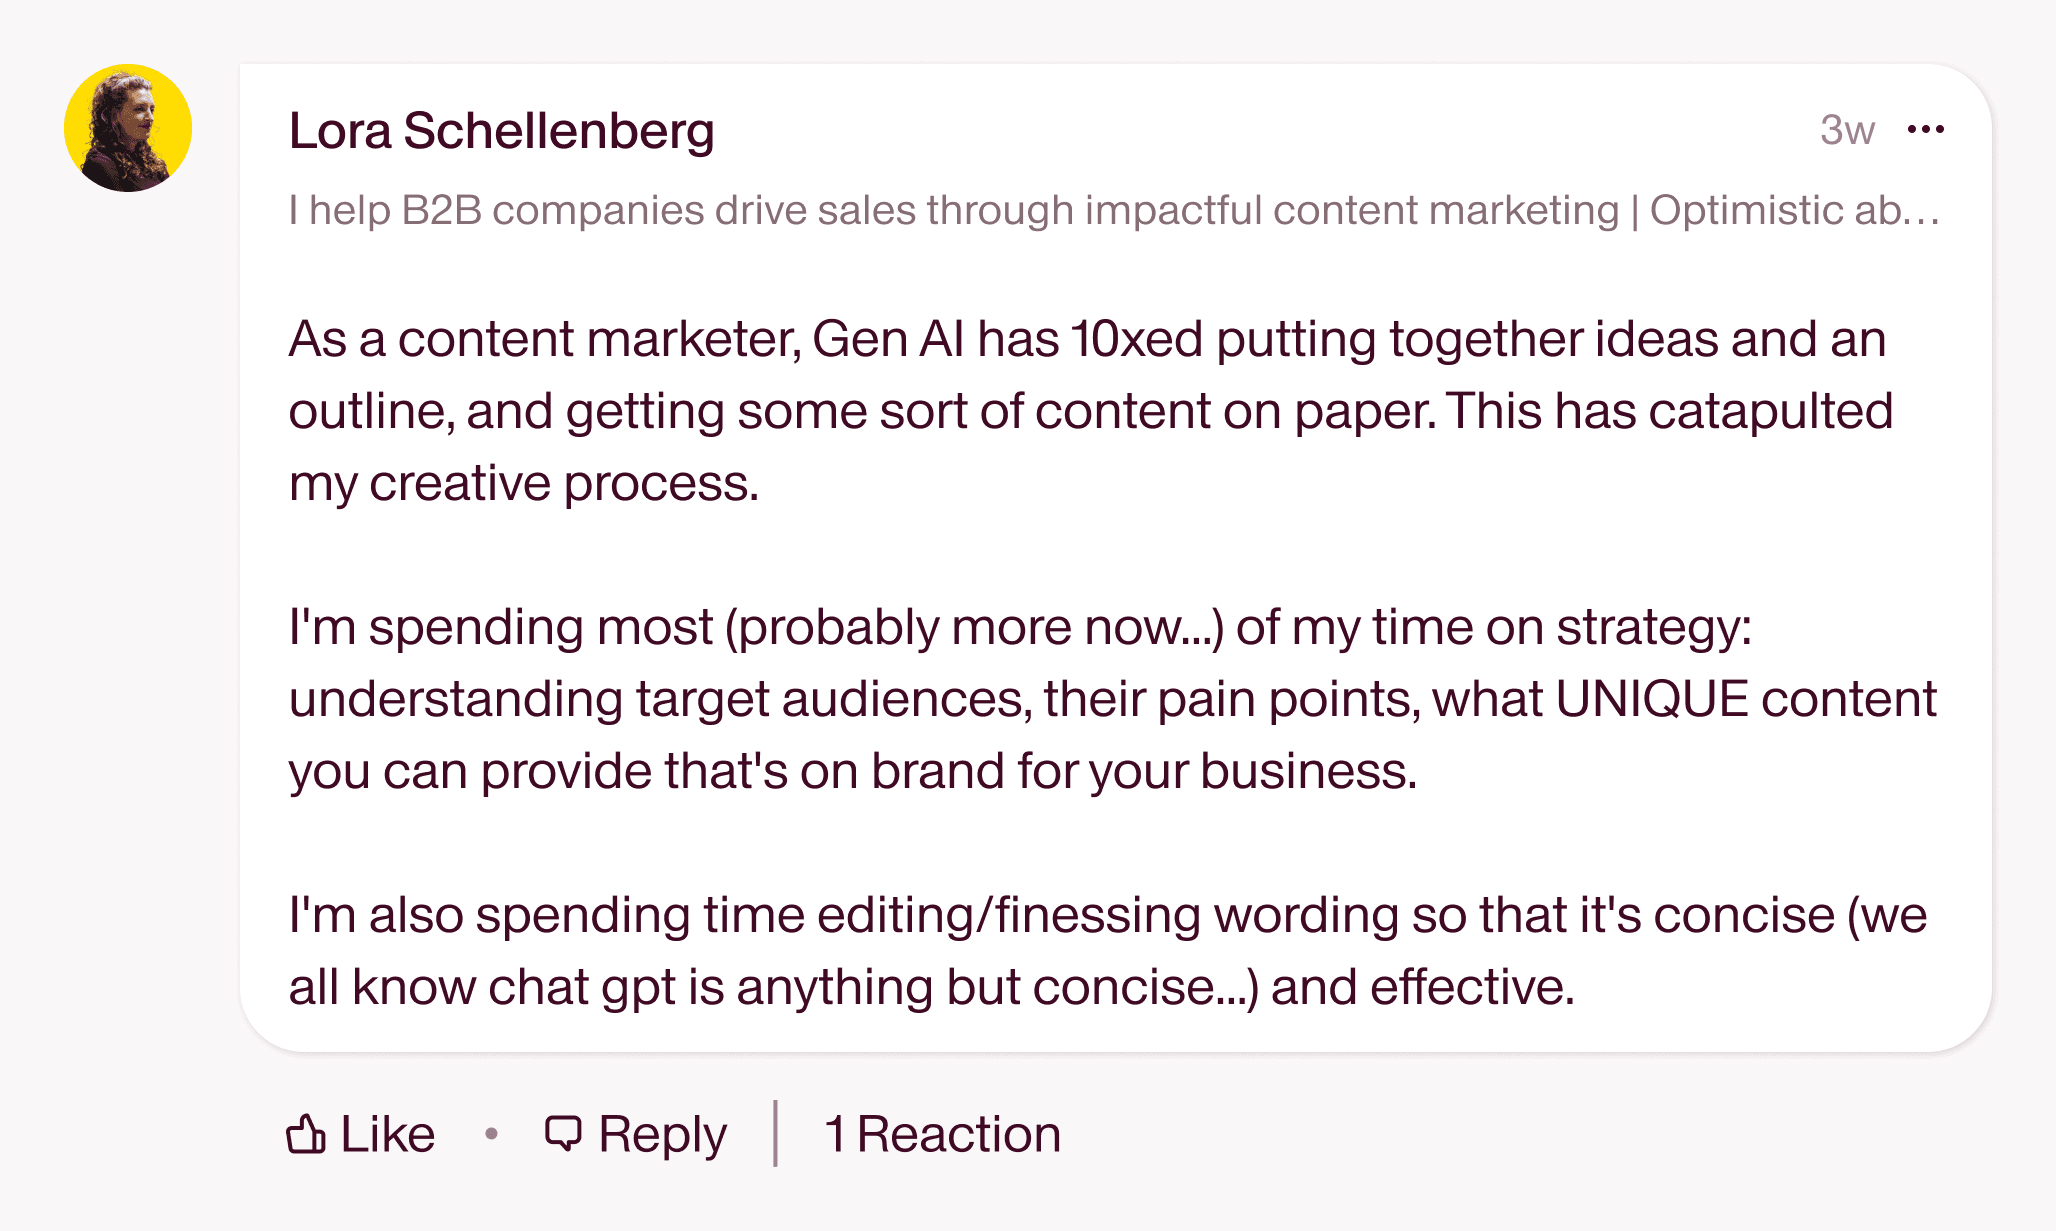The height and width of the screenshot is (1231, 2056).
Task: Click the dot separator between Like and Reply
Action: [491, 1134]
